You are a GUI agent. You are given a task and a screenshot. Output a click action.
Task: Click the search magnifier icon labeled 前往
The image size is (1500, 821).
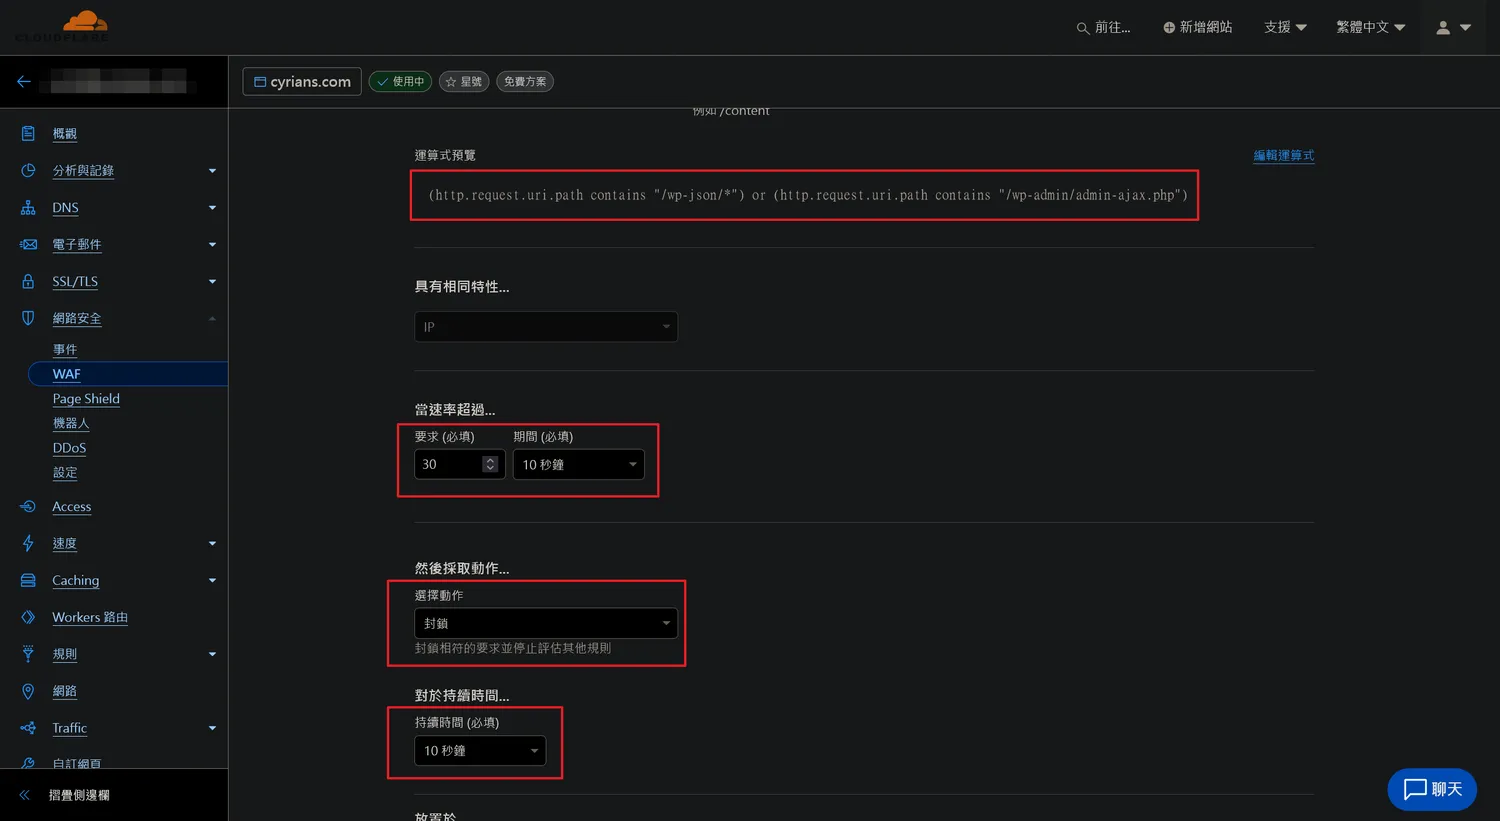click(1082, 28)
